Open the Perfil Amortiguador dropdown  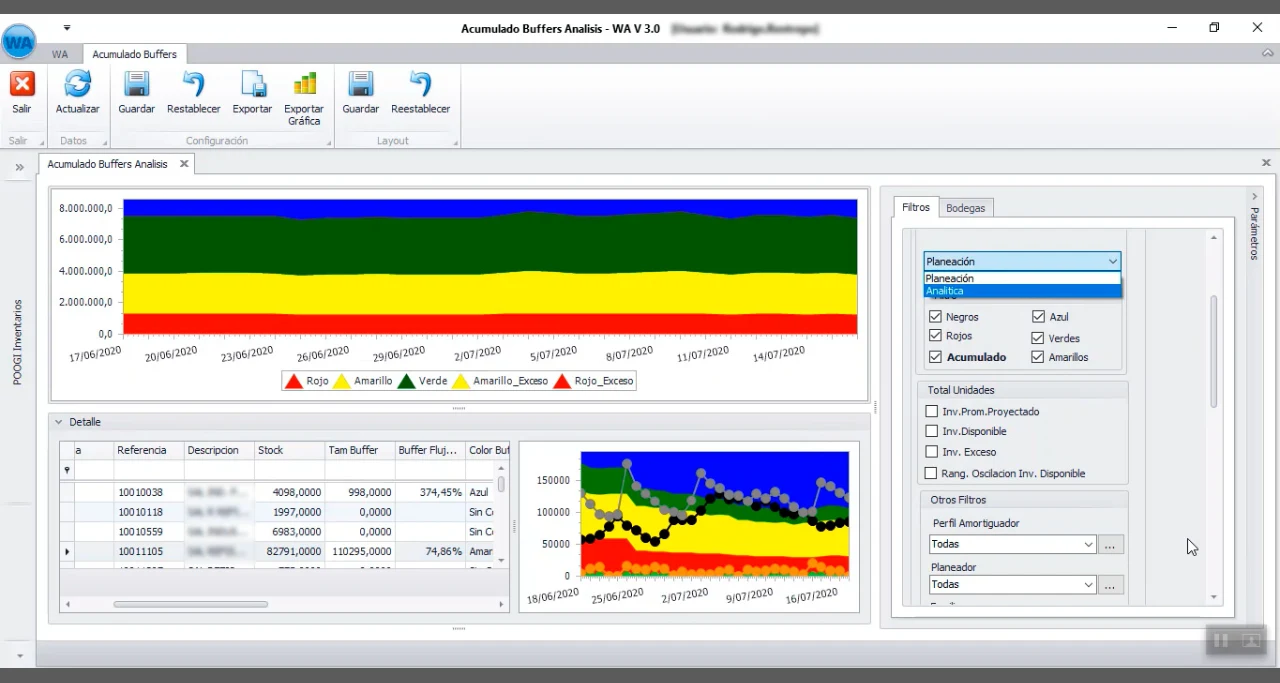[x=1088, y=545]
